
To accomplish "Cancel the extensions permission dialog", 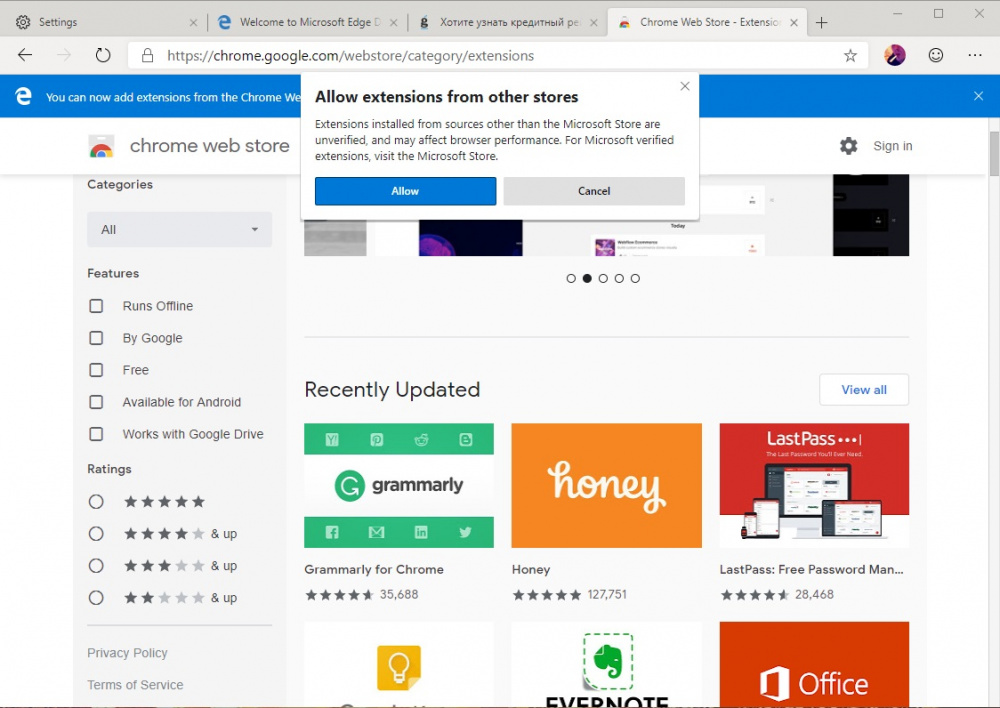I will point(594,191).
